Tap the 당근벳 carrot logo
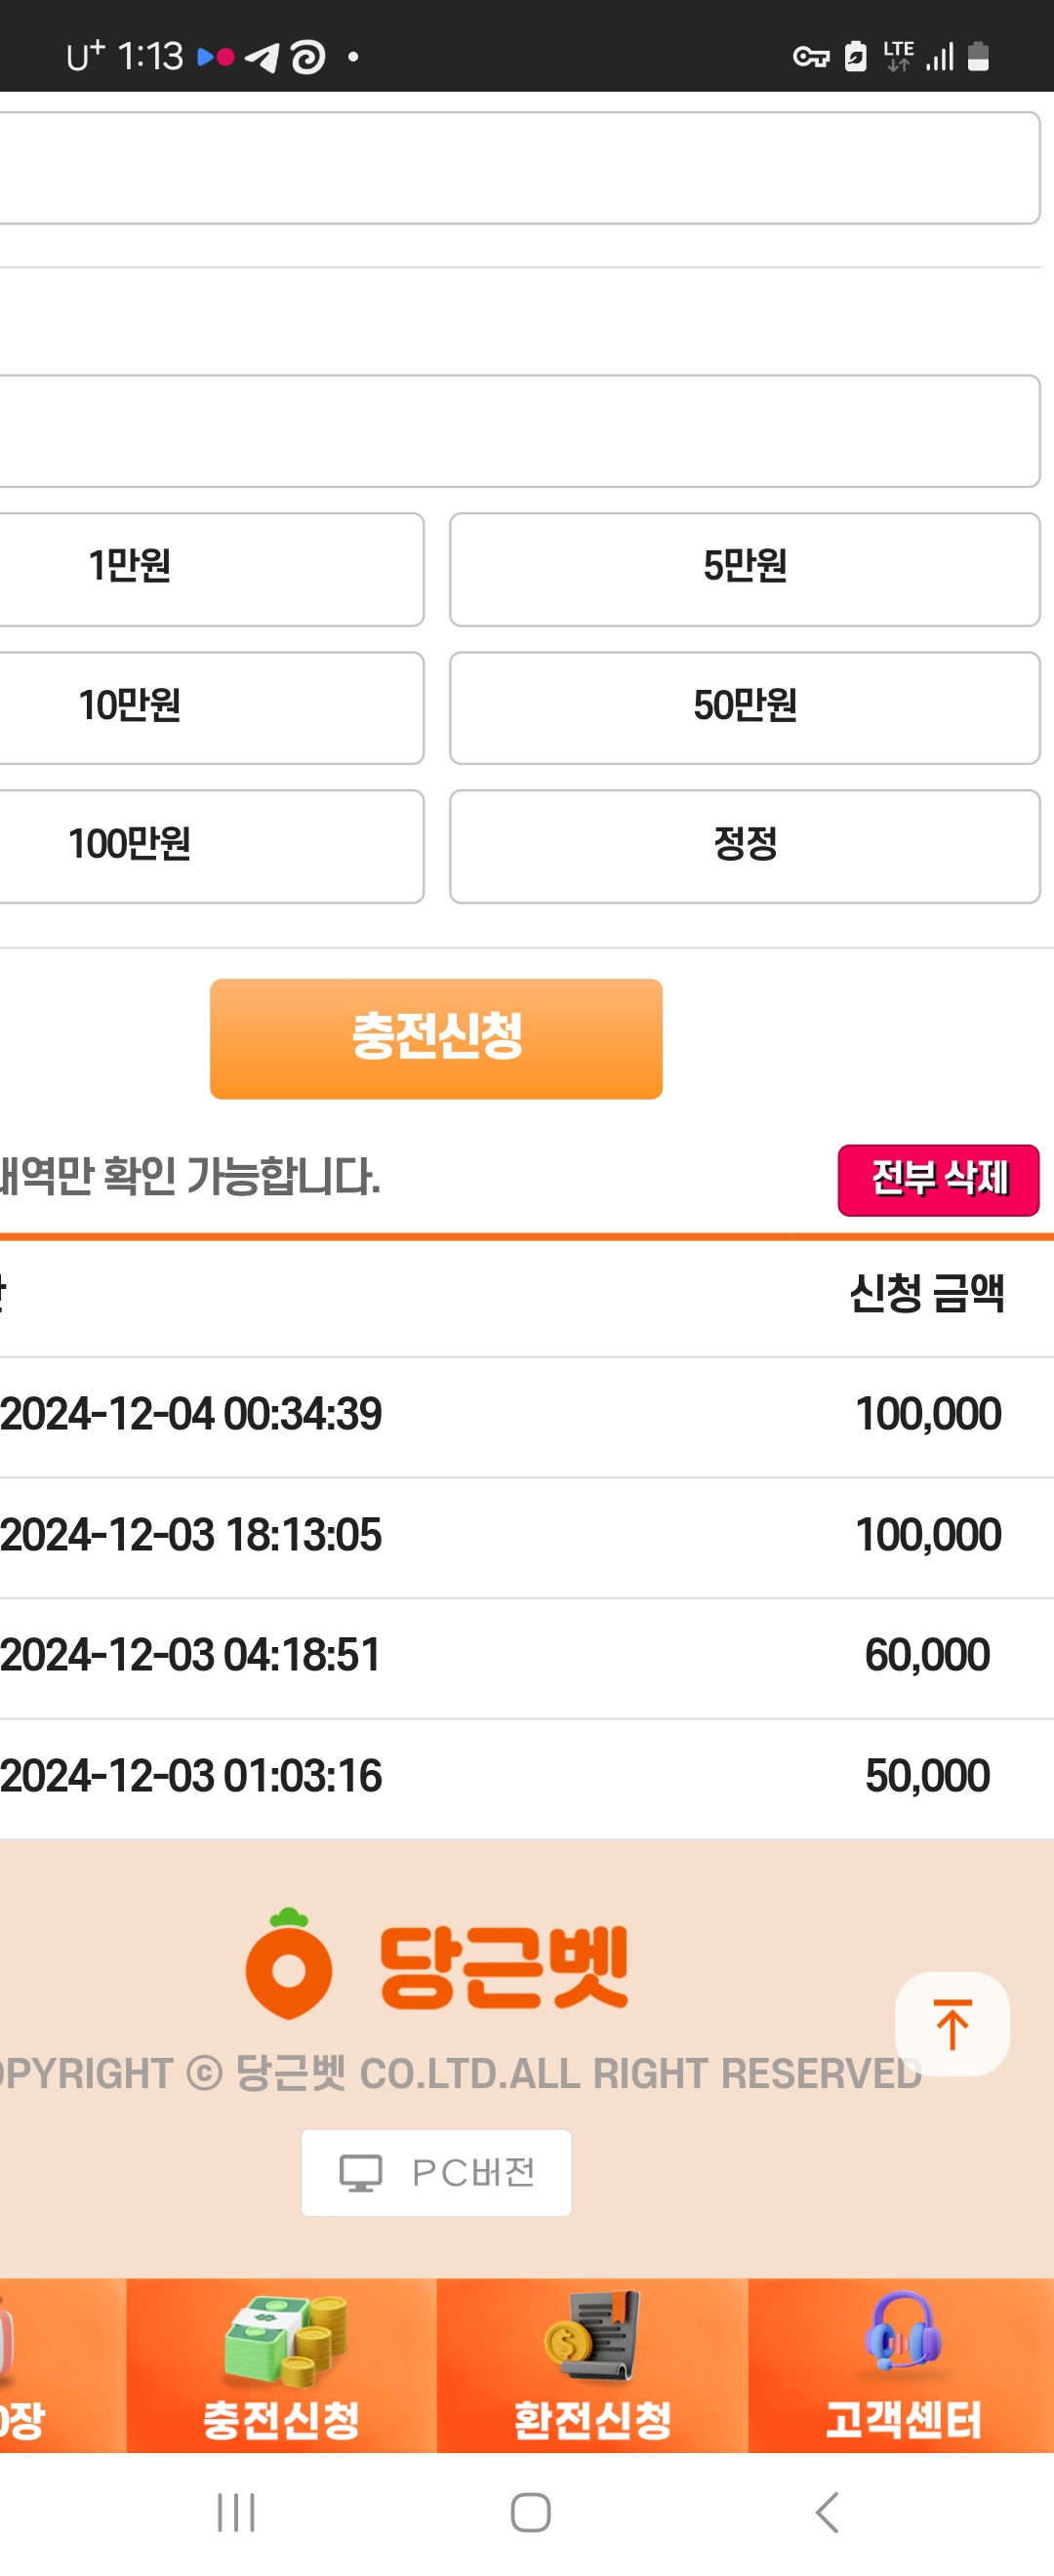Image resolution: width=1054 pixels, height=2576 pixels. coord(288,1964)
